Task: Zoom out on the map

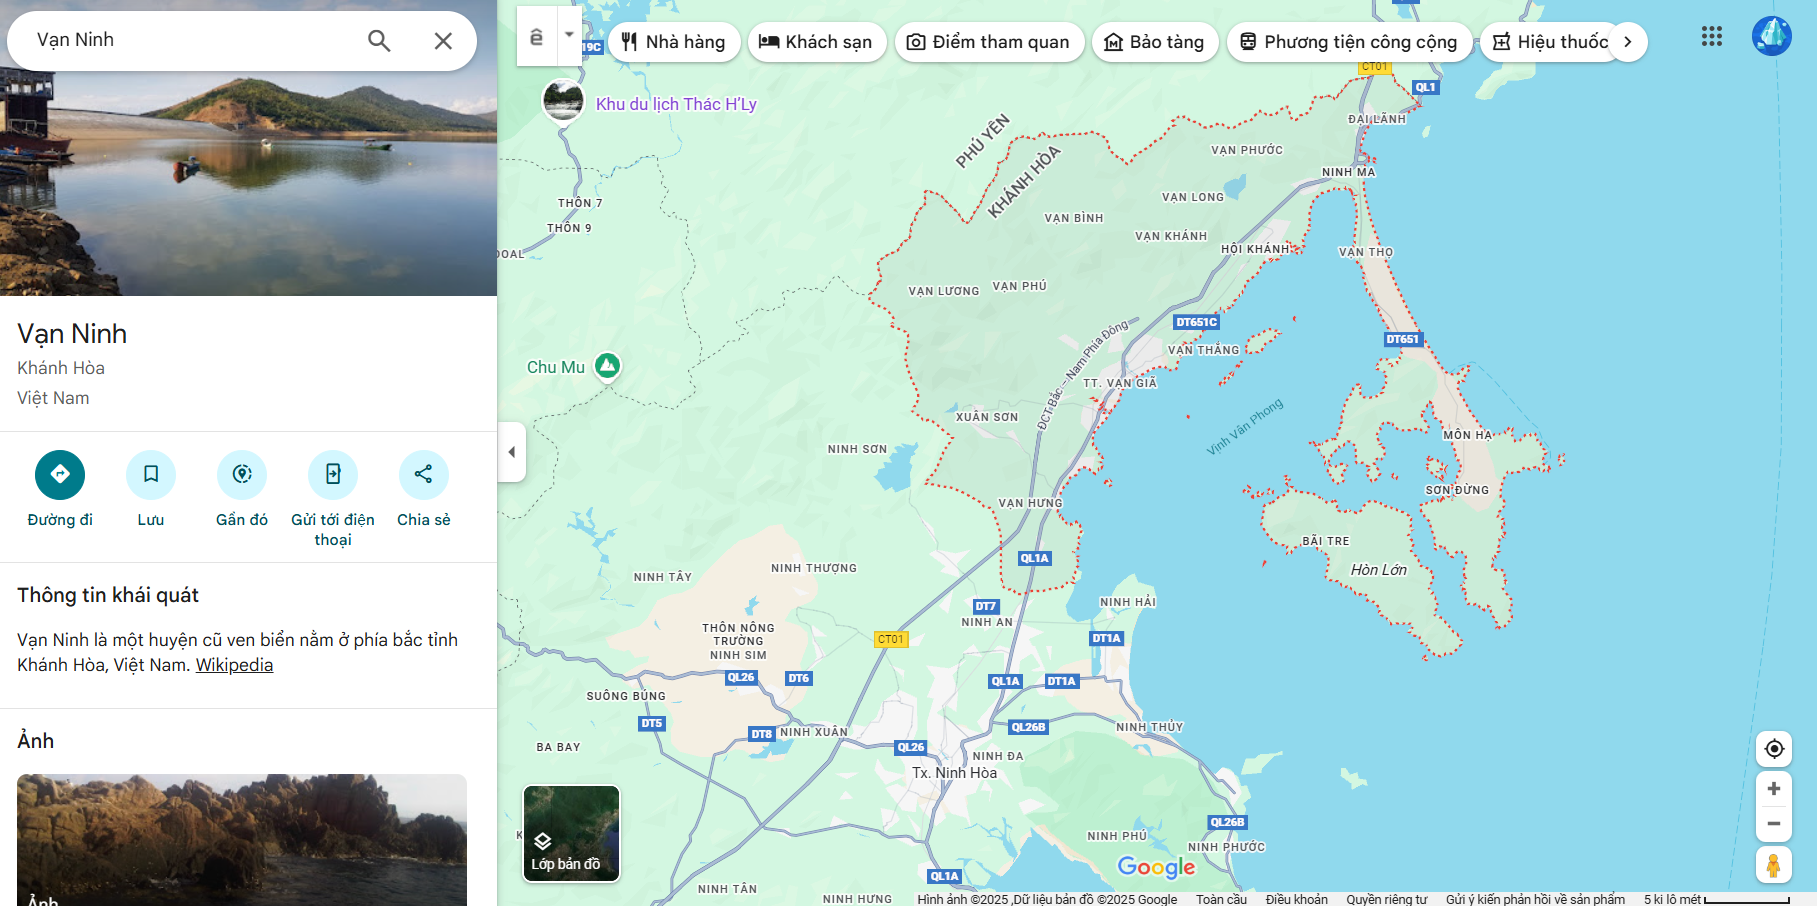Action: pyautogui.click(x=1773, y=824)
